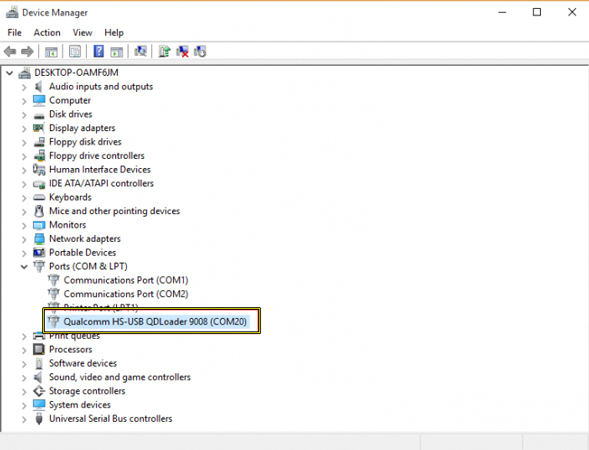Screen dimensions: 589x450
Task: Expand Sound, video and game controllers arrow
Action: click(x=24, y=378)
